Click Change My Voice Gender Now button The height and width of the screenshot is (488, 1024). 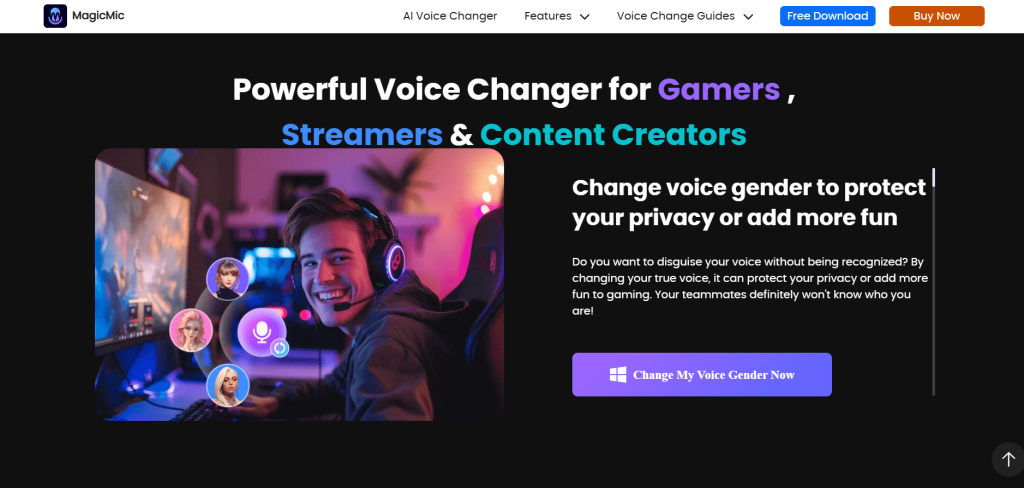point(702,374)
